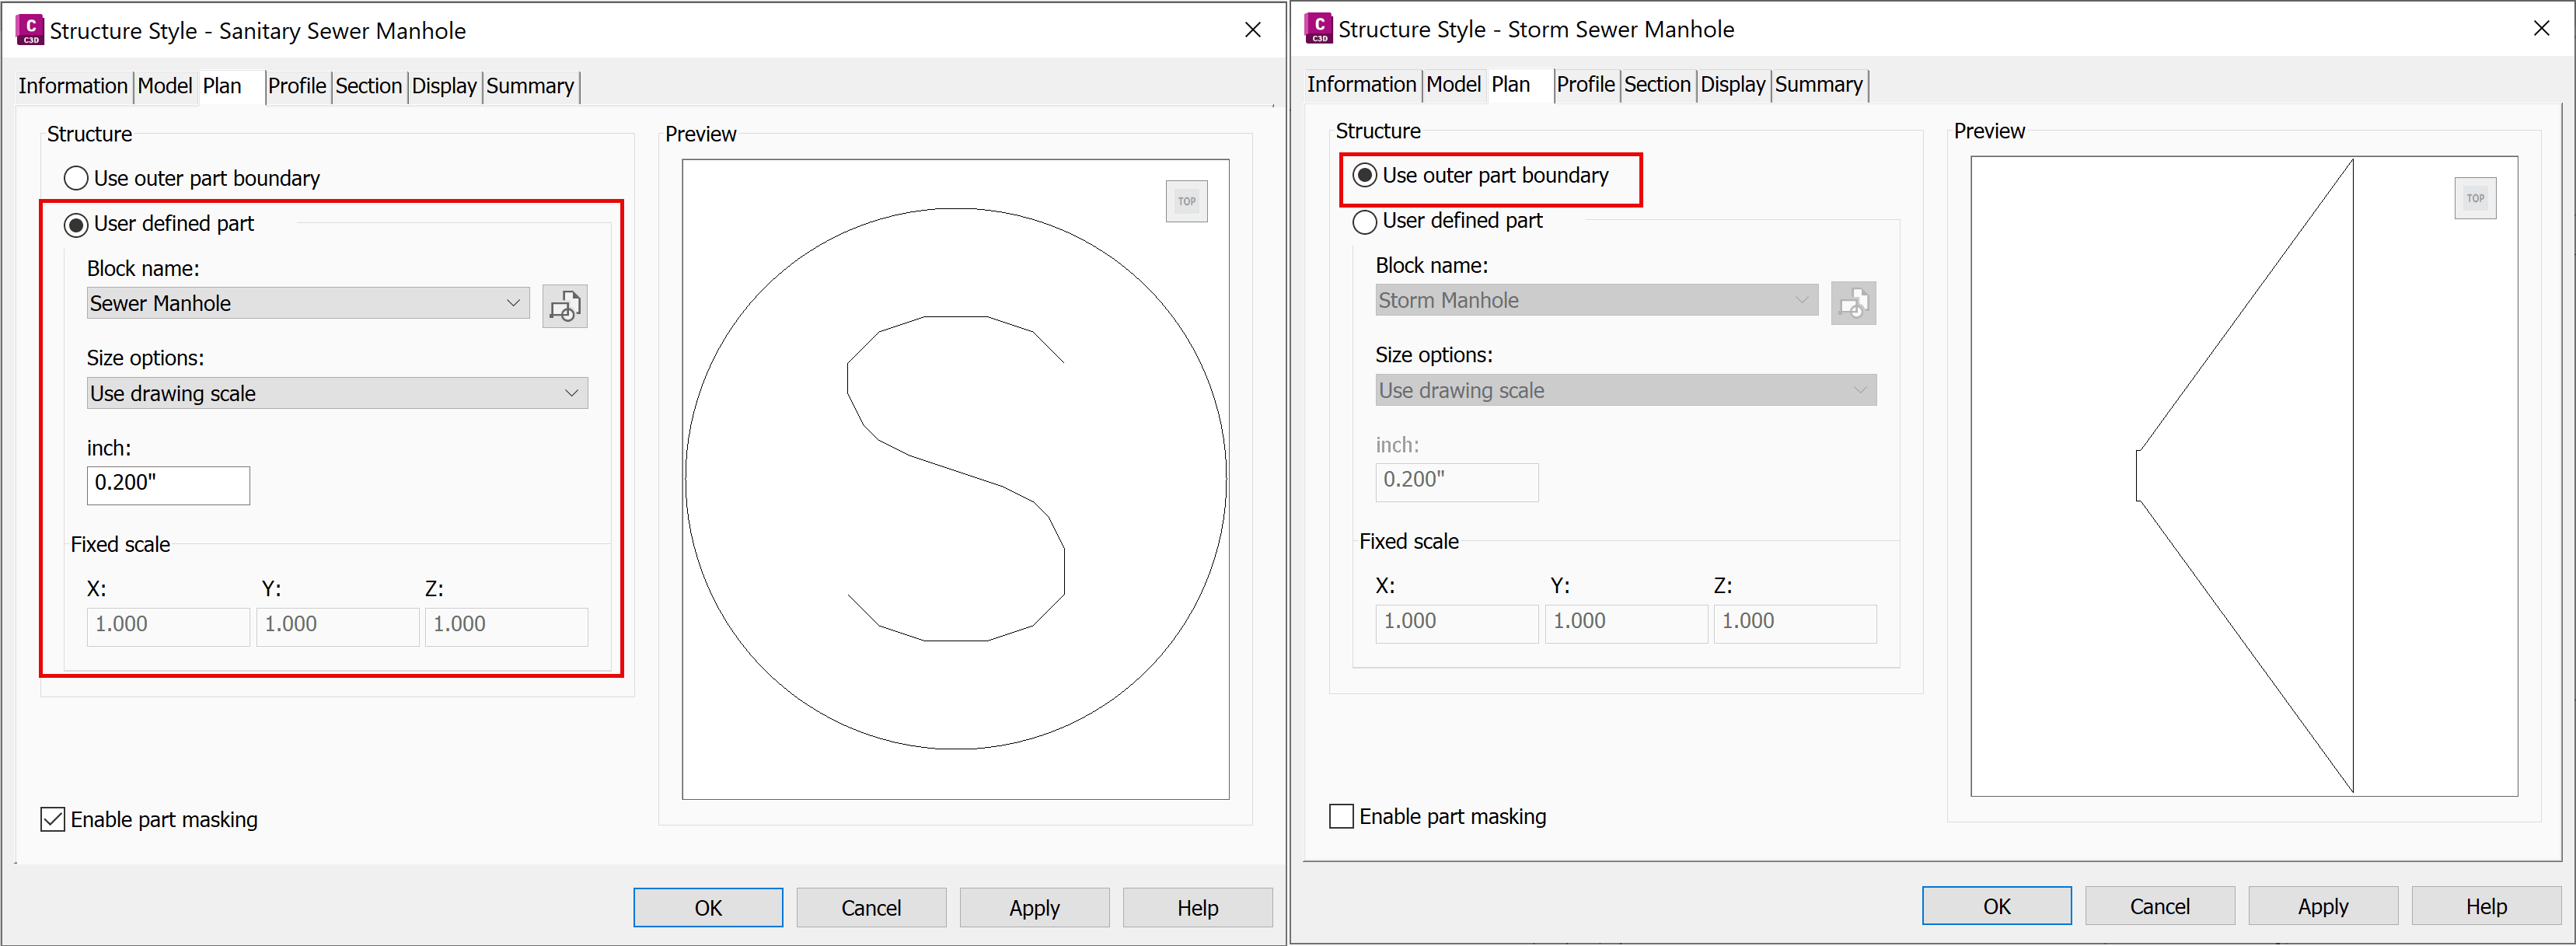Open the Section tab in Sanitary dialog

tap(368, 86)
